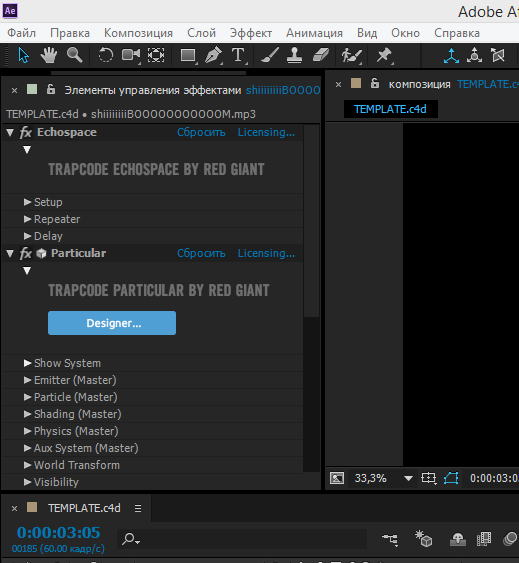
Task: Open the composition mini-flowchart icon
Action: (x=390, y=539)
